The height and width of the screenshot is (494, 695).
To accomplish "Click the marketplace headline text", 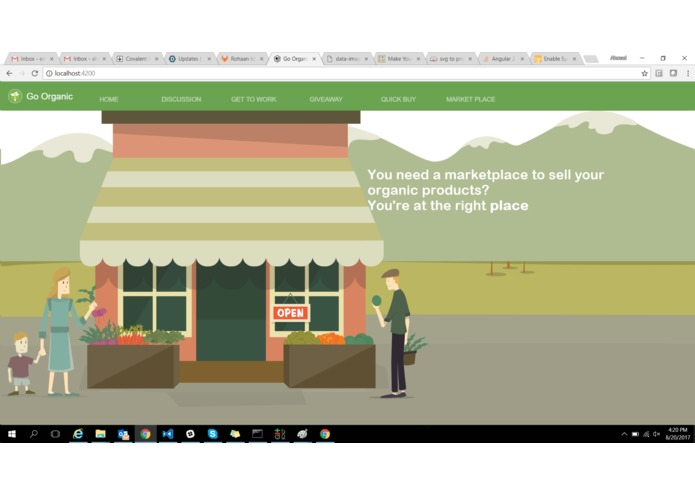I will [x=485, y=190].
